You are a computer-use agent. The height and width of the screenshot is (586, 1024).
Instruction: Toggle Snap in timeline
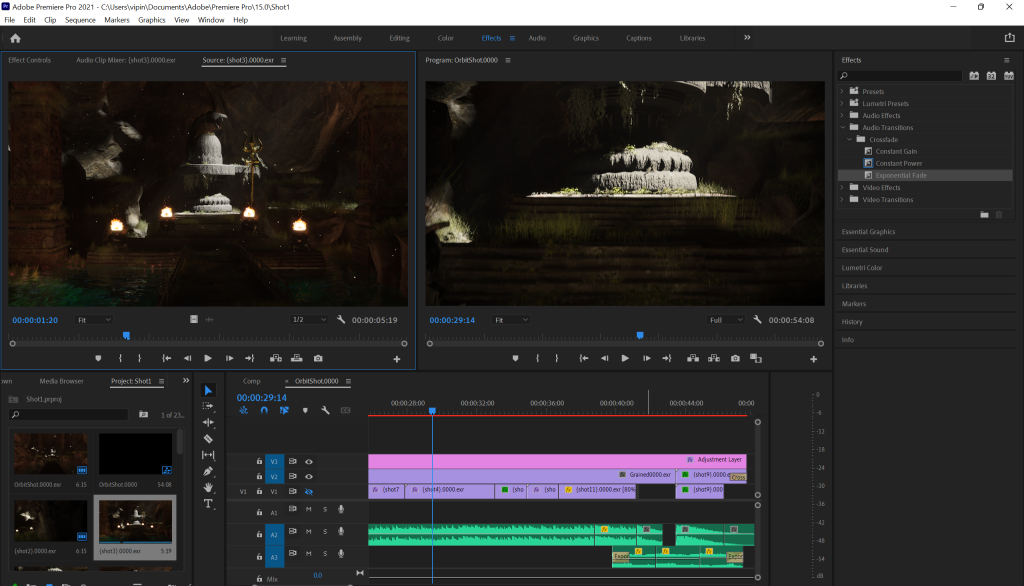pyautogui.click(x=264, y=410)
